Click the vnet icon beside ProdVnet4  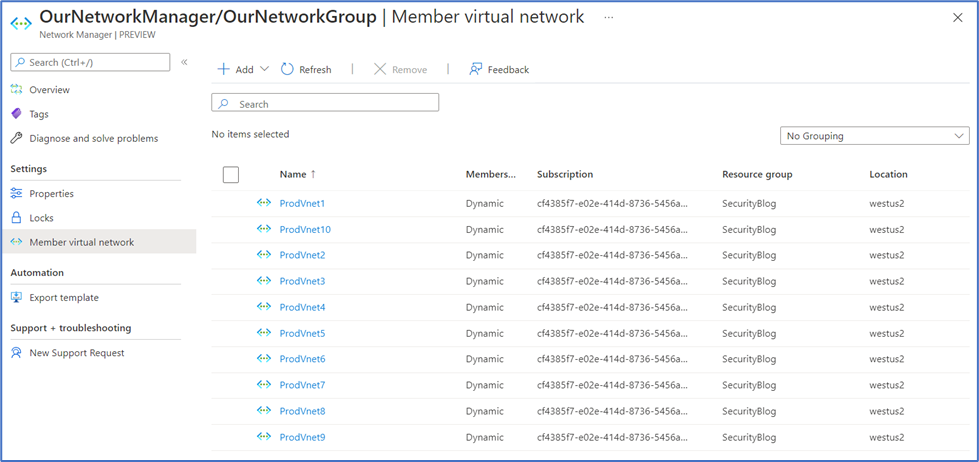[x=263, y=307]
